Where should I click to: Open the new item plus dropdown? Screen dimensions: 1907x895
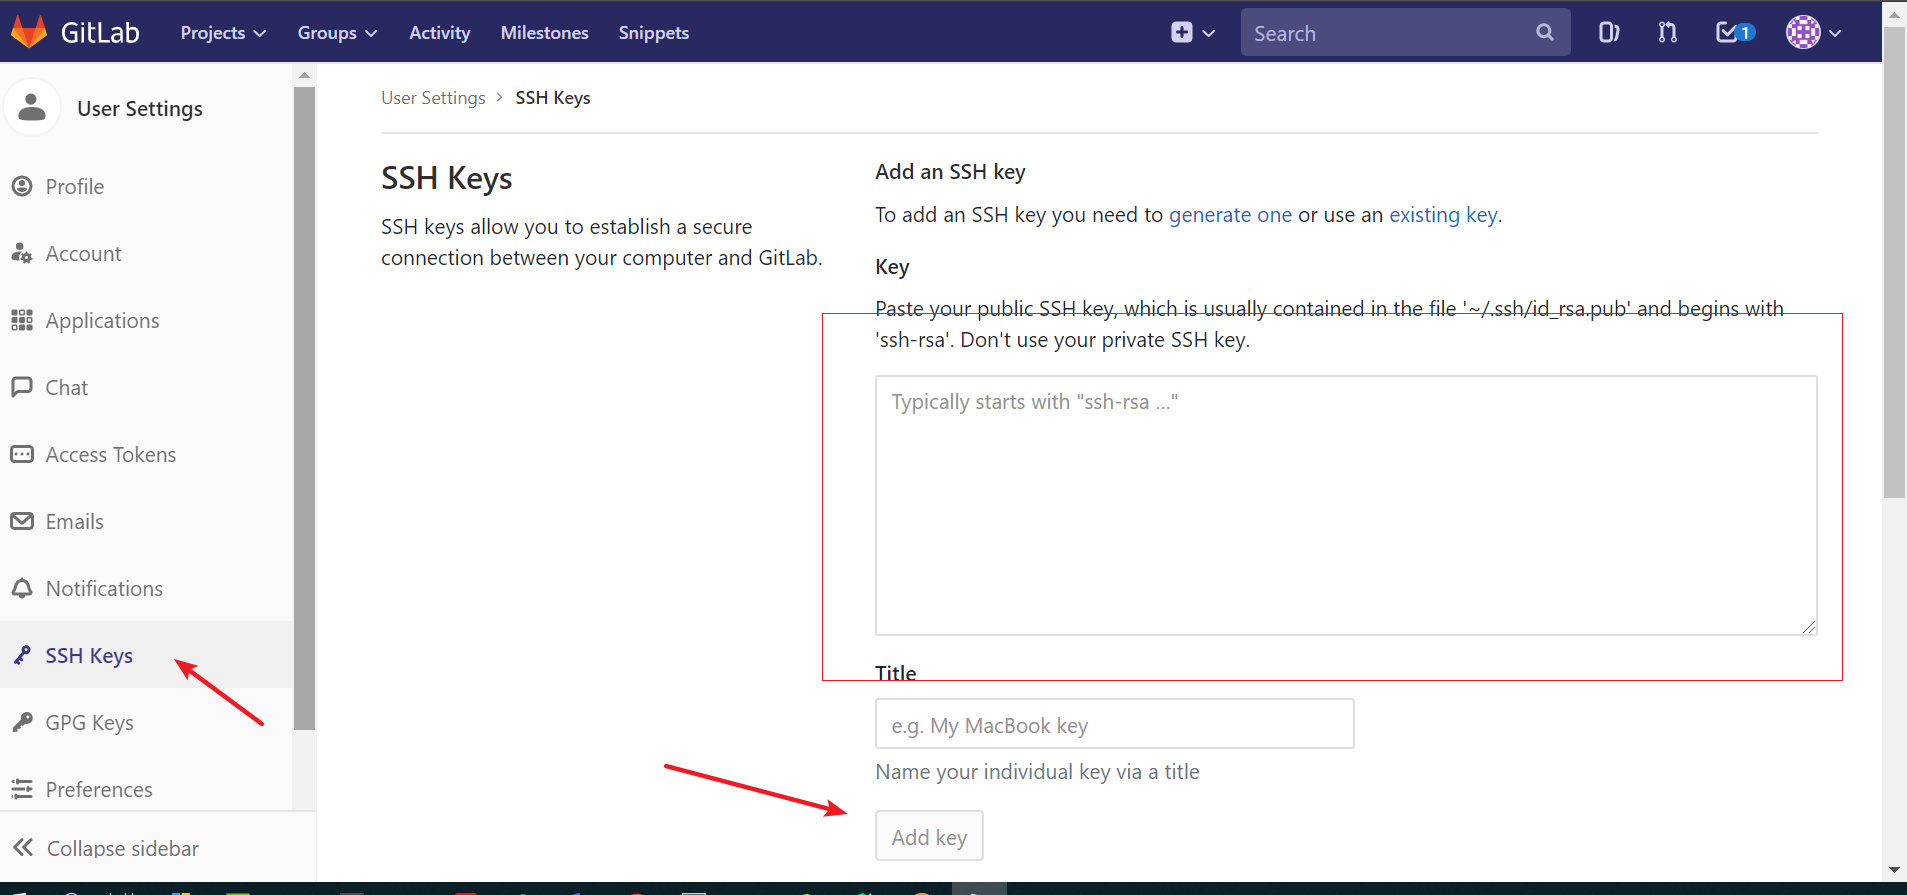[1192, 33]
